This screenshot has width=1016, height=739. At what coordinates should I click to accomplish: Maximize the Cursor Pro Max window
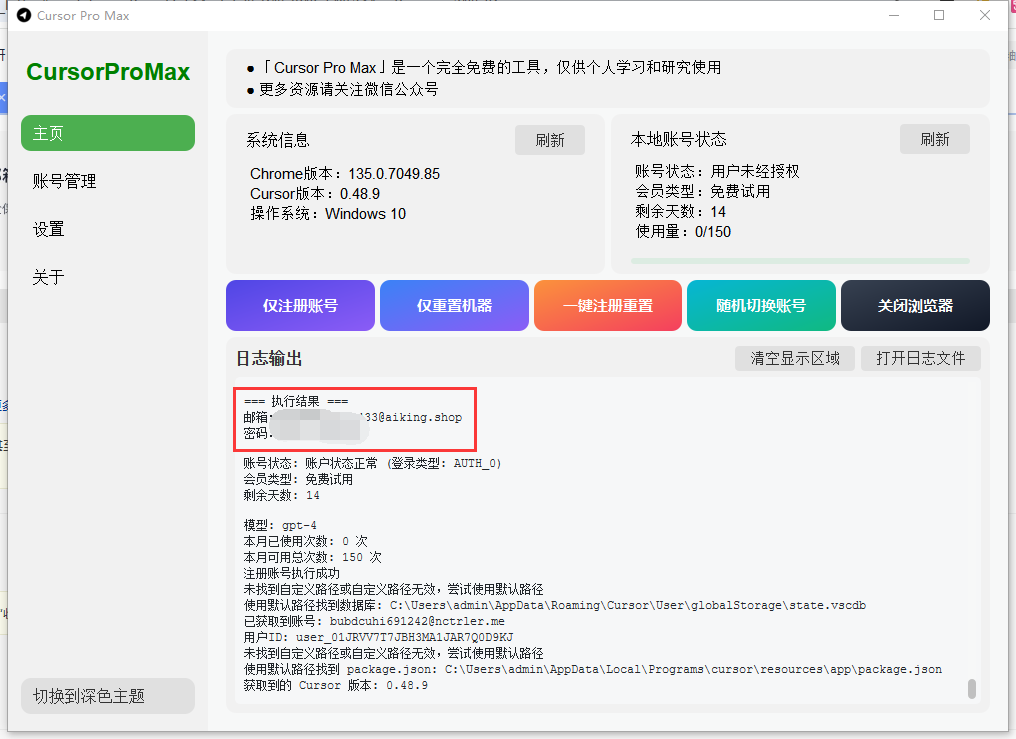coord(939,15)
